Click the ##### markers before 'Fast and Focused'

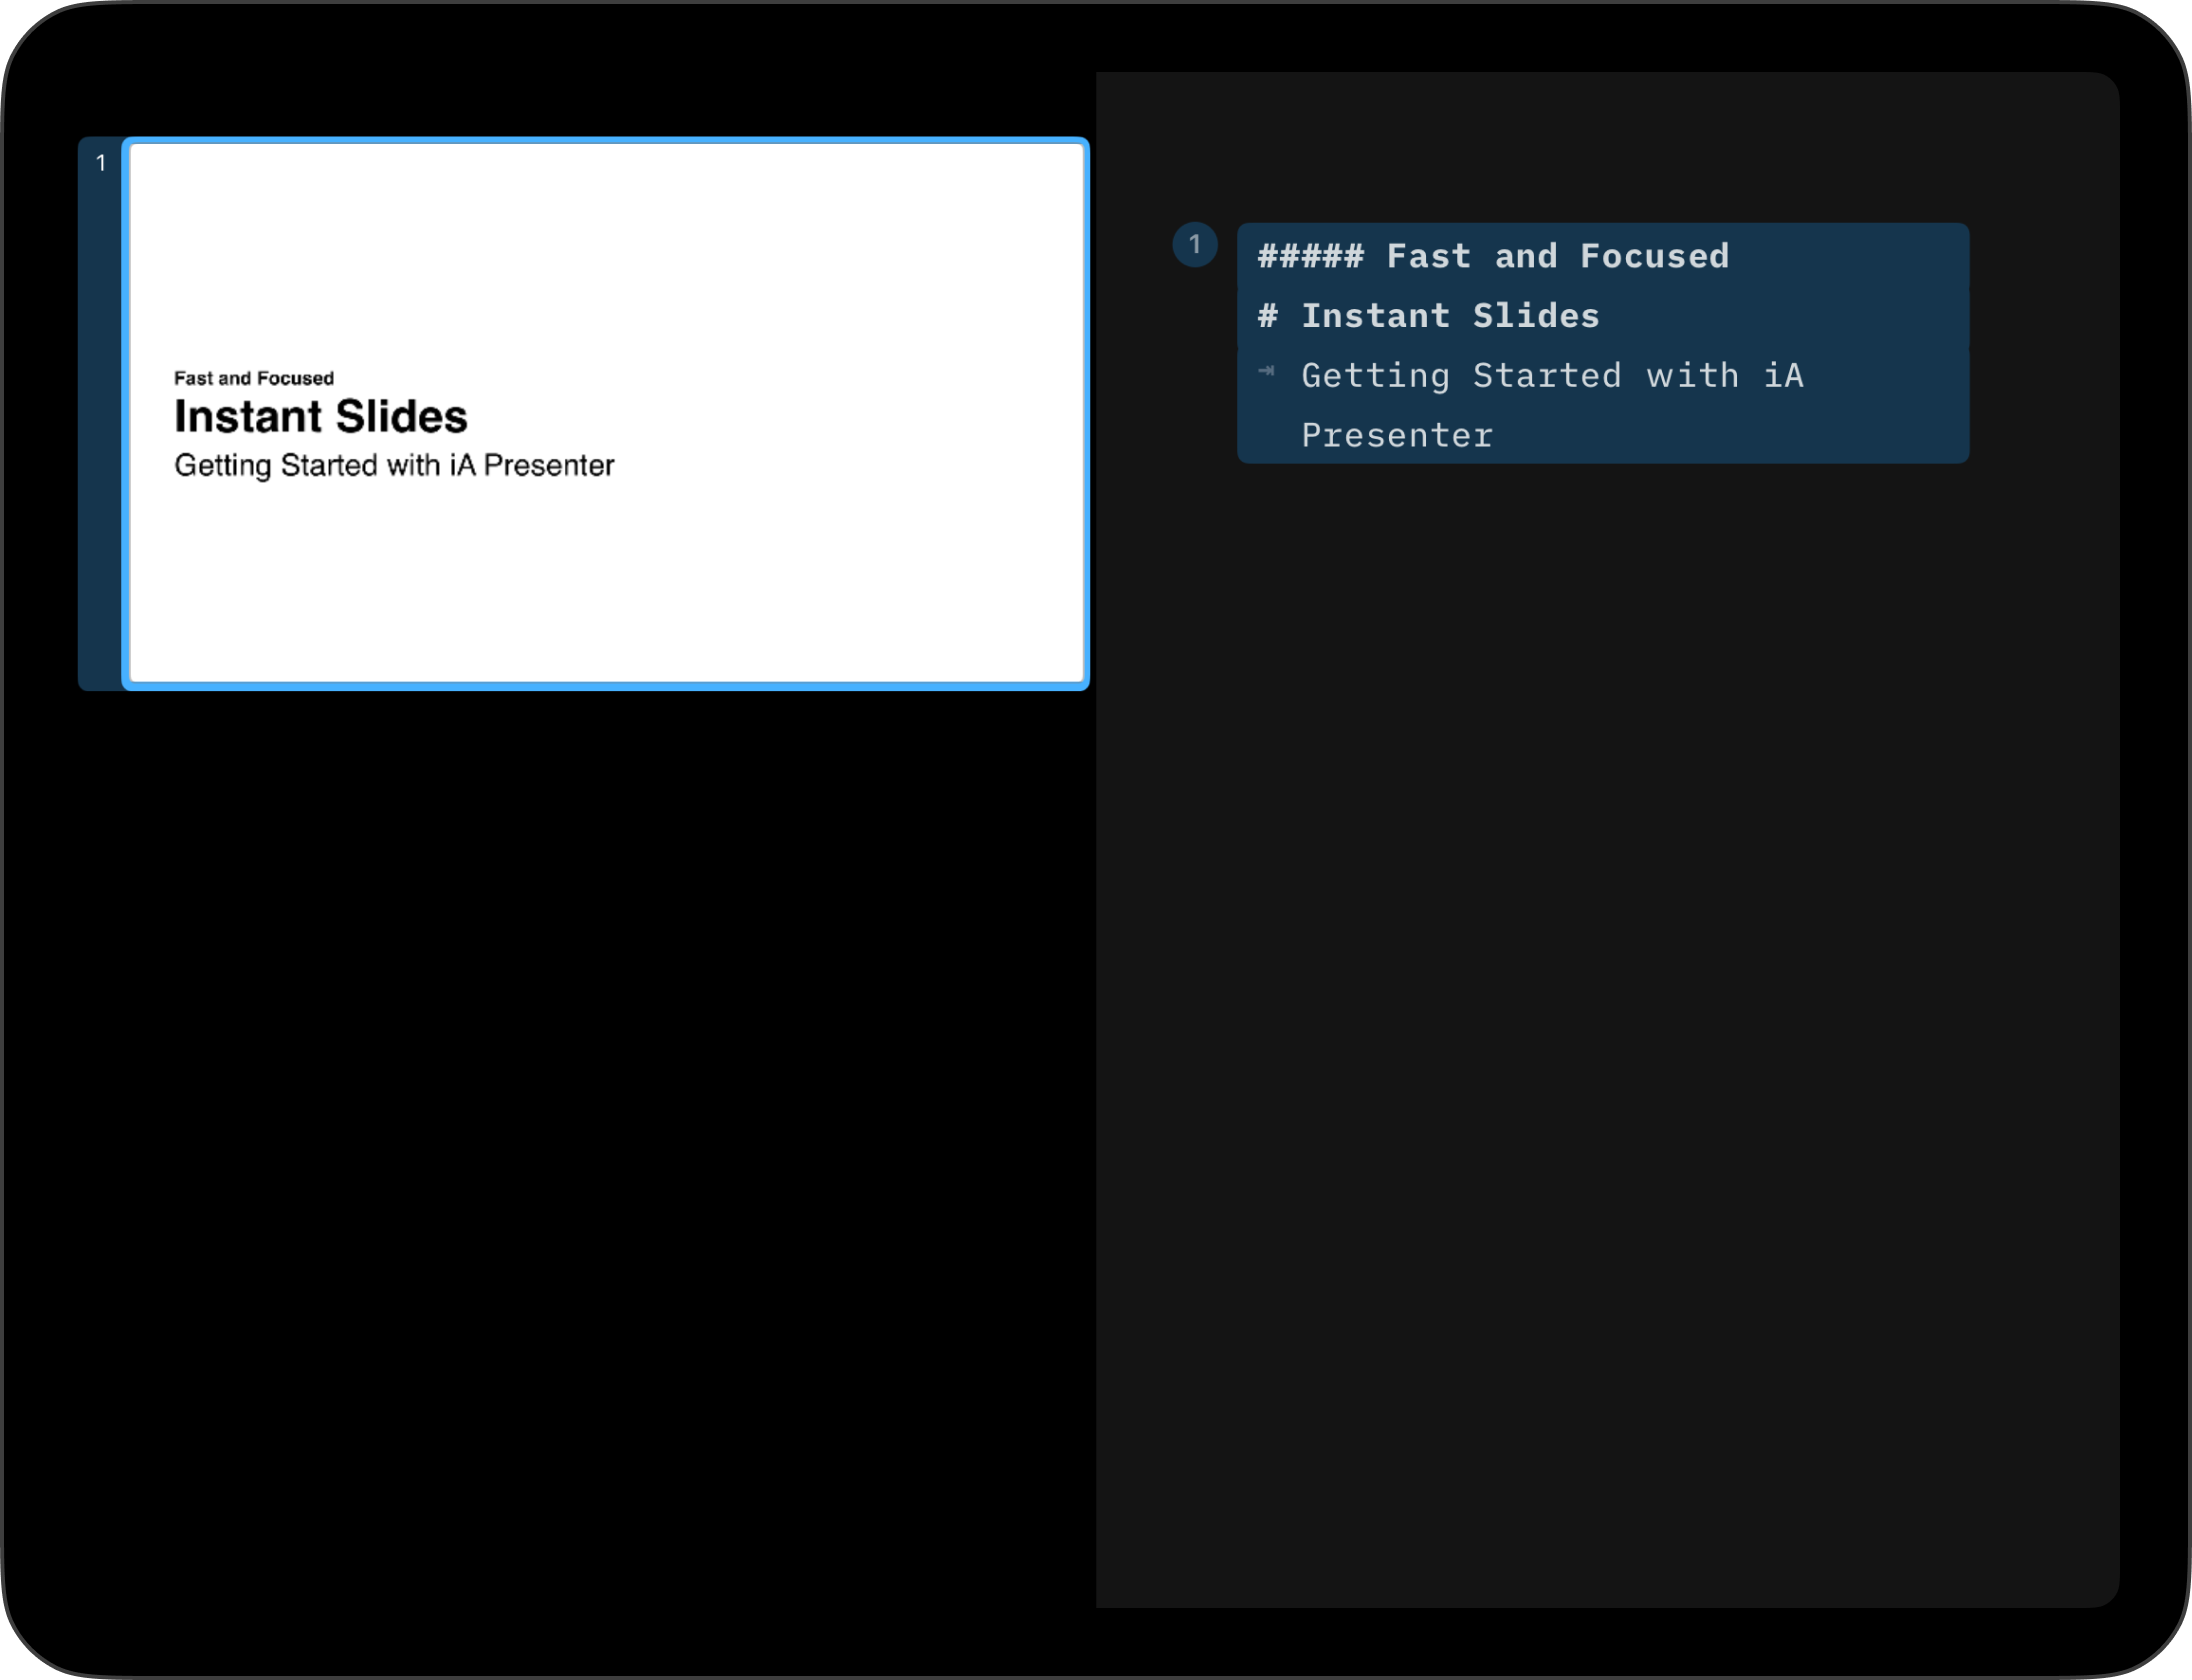tap(1310, 257)
